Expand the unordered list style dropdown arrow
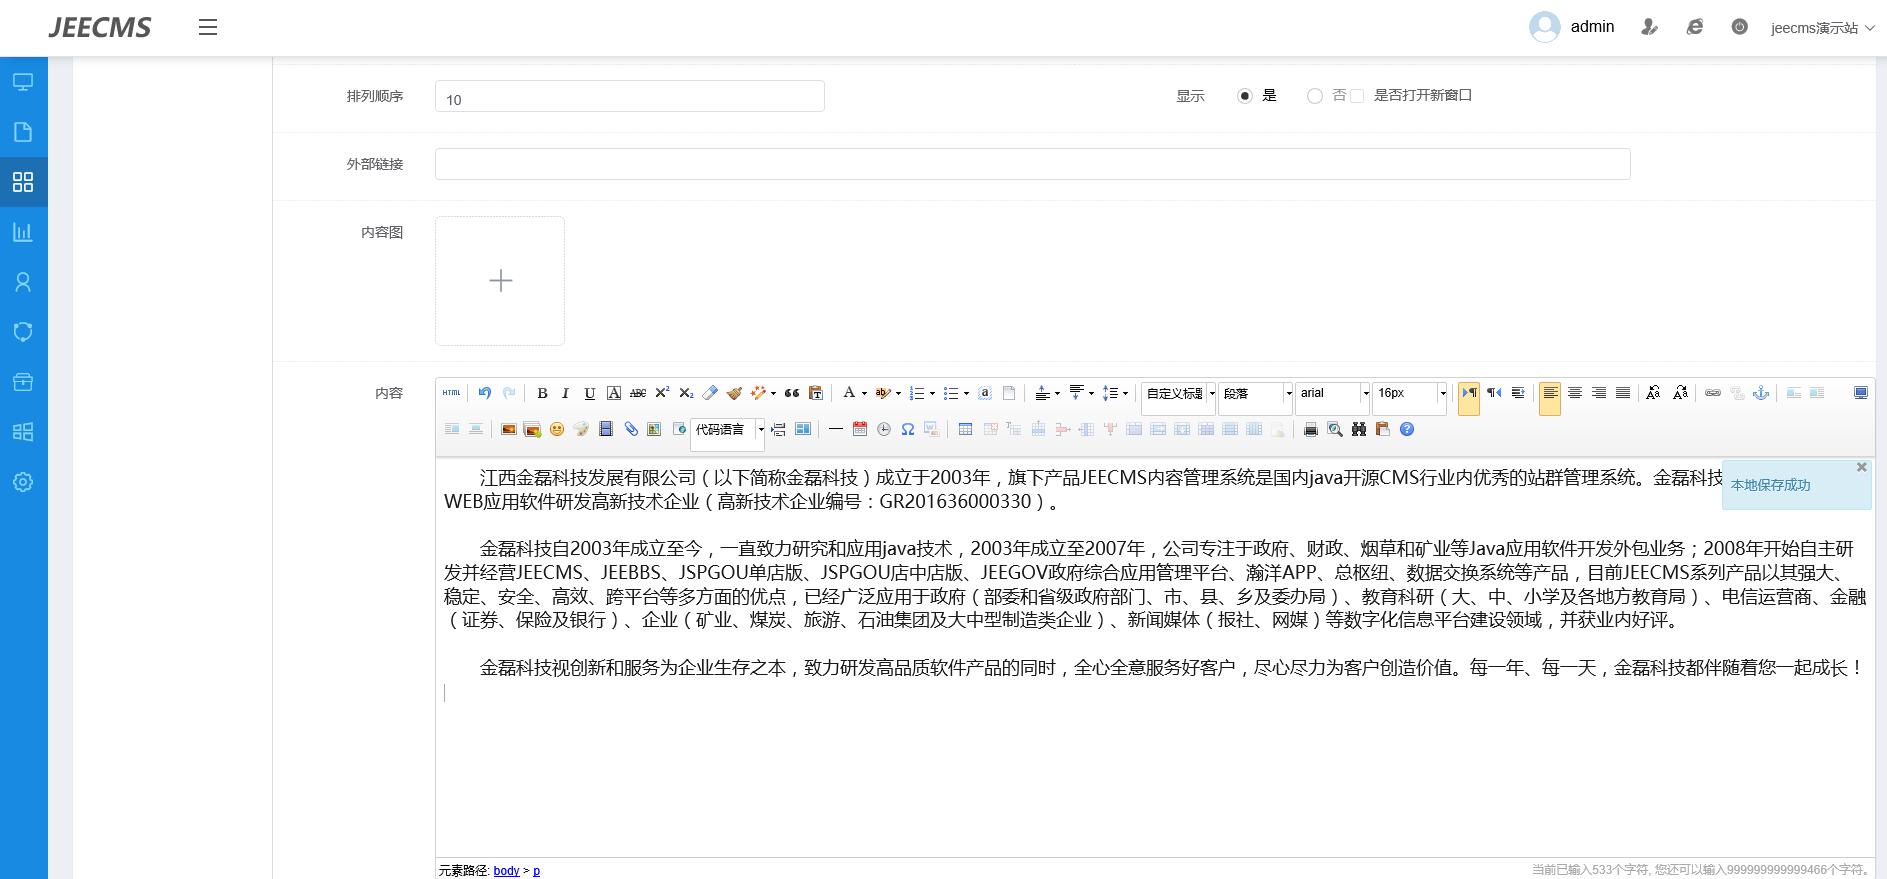The image size is (1887, 879). click(966, 394)
